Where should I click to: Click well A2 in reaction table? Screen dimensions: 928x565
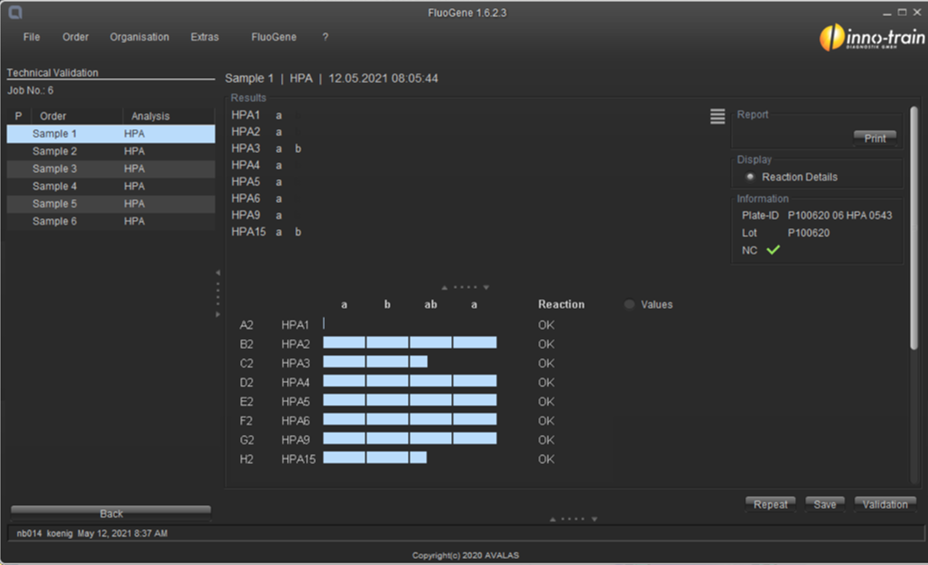246,325
